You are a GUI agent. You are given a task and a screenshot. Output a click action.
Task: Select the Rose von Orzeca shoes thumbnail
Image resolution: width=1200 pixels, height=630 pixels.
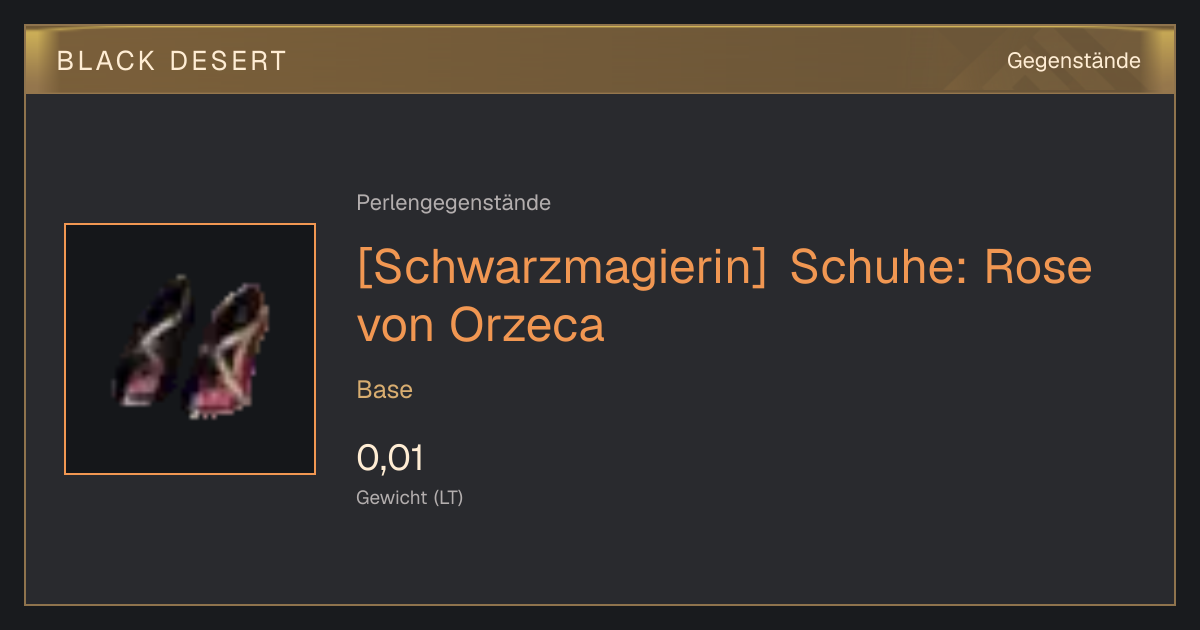pyautogui.click(x=190, y=349)
